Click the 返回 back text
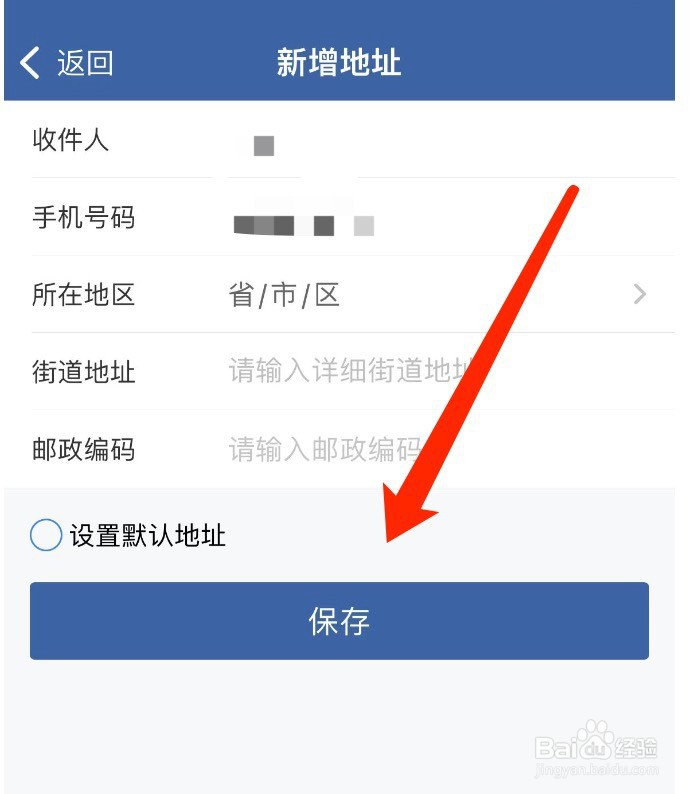 pyautogui.click(x=85, y=63)
